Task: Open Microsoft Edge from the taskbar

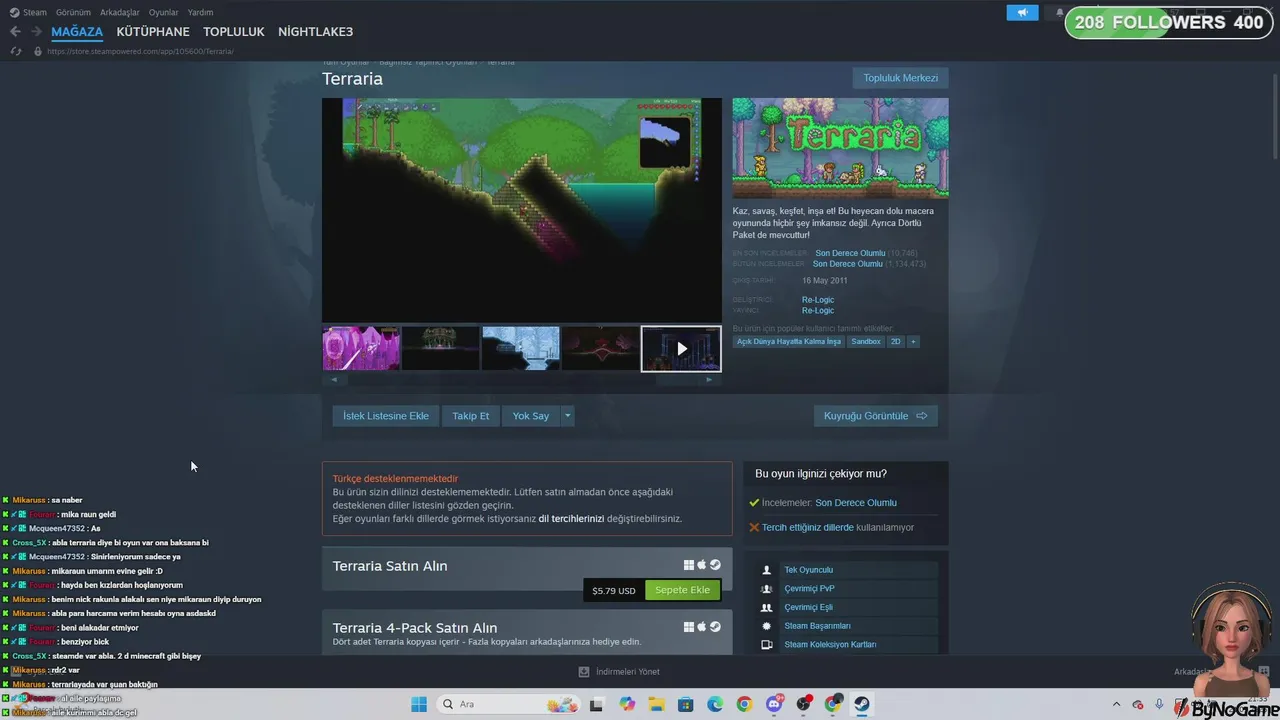Action: [x=715, y=704]
